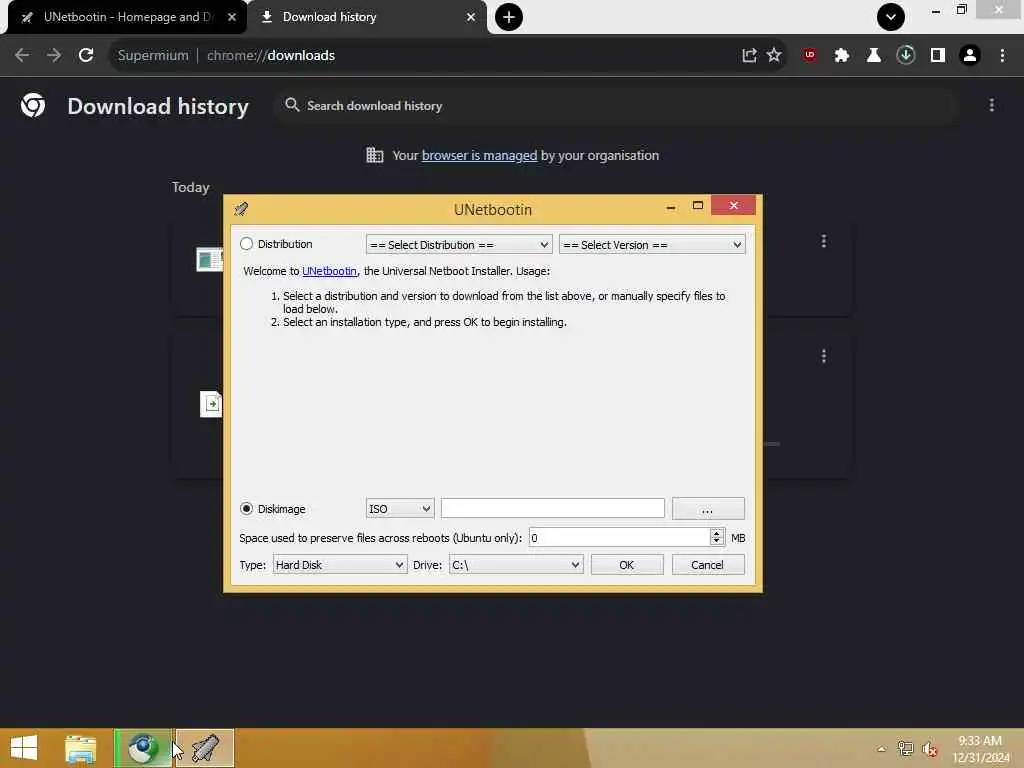The width and height of the screenshot is (1024, 768).
Task: Open the network tray icon
Action: (x=905, y=749)
